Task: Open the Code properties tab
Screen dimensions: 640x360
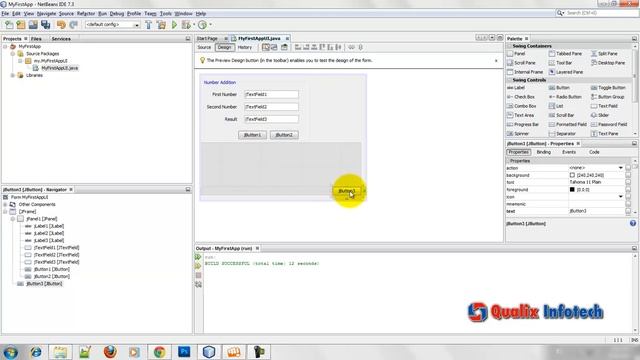Action: [594, 152]
